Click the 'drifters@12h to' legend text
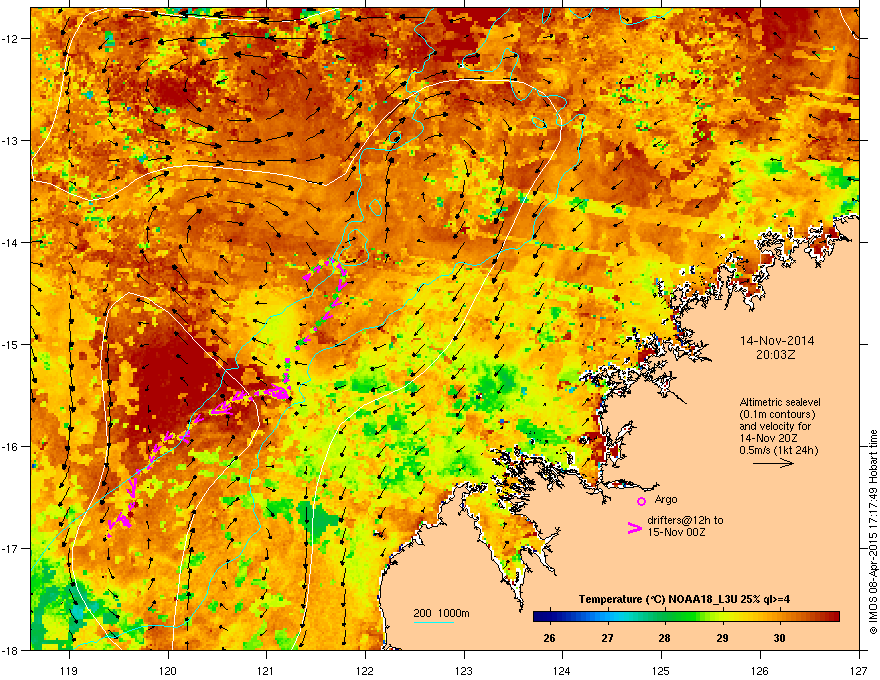This screenshot has height=680, width=880. (x=685, y=520)
